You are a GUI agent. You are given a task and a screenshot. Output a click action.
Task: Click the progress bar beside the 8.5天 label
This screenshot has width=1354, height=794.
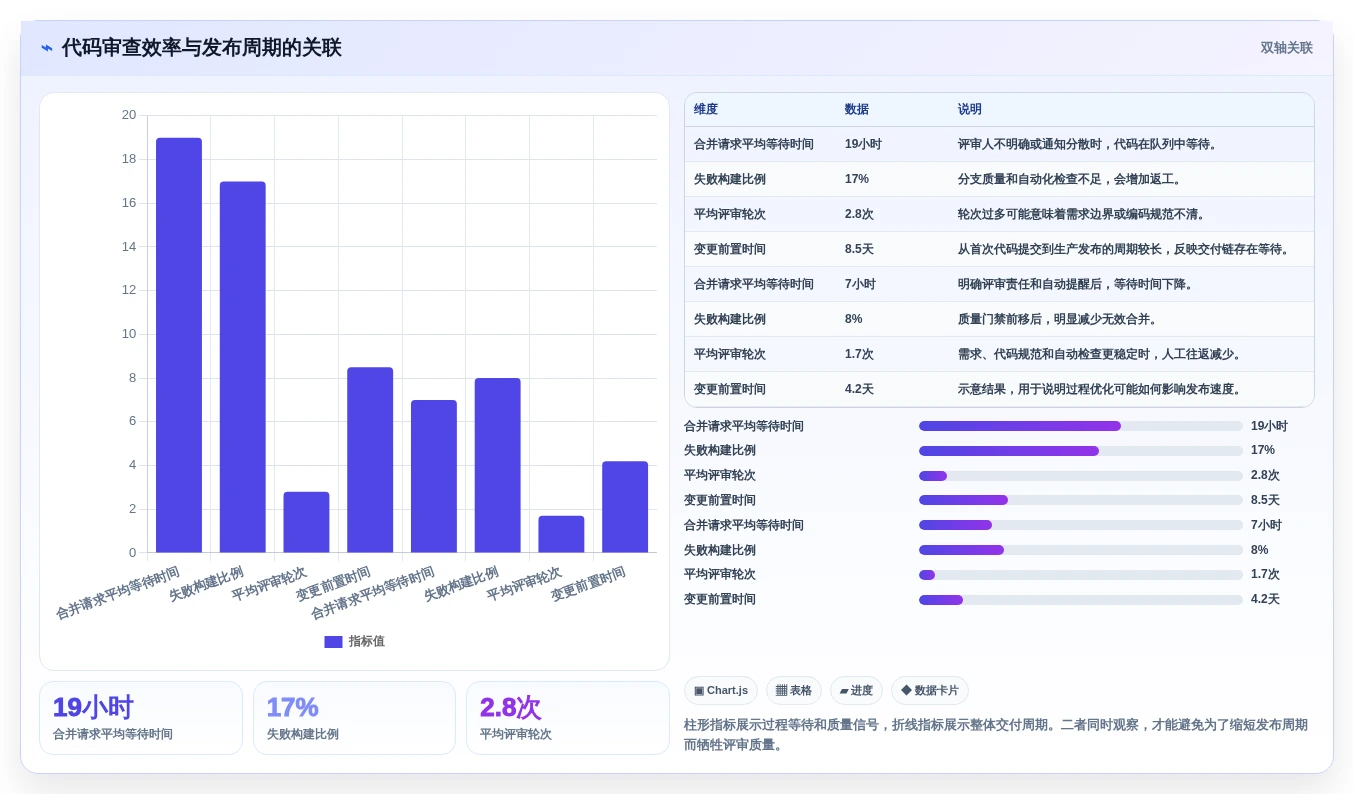(x=1081, y=500)
